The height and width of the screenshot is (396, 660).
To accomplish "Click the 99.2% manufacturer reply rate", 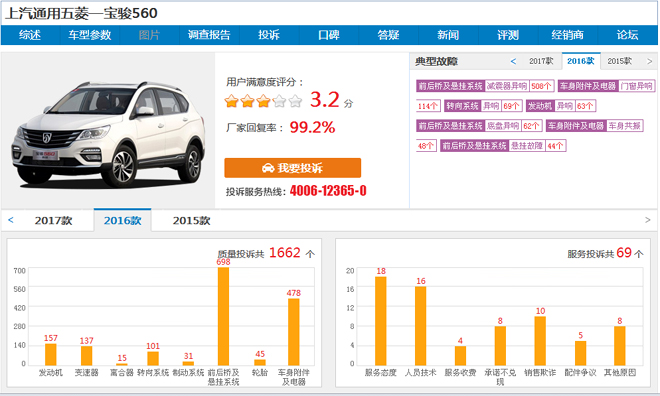I will pyautogui.click(x=312, y=127).
